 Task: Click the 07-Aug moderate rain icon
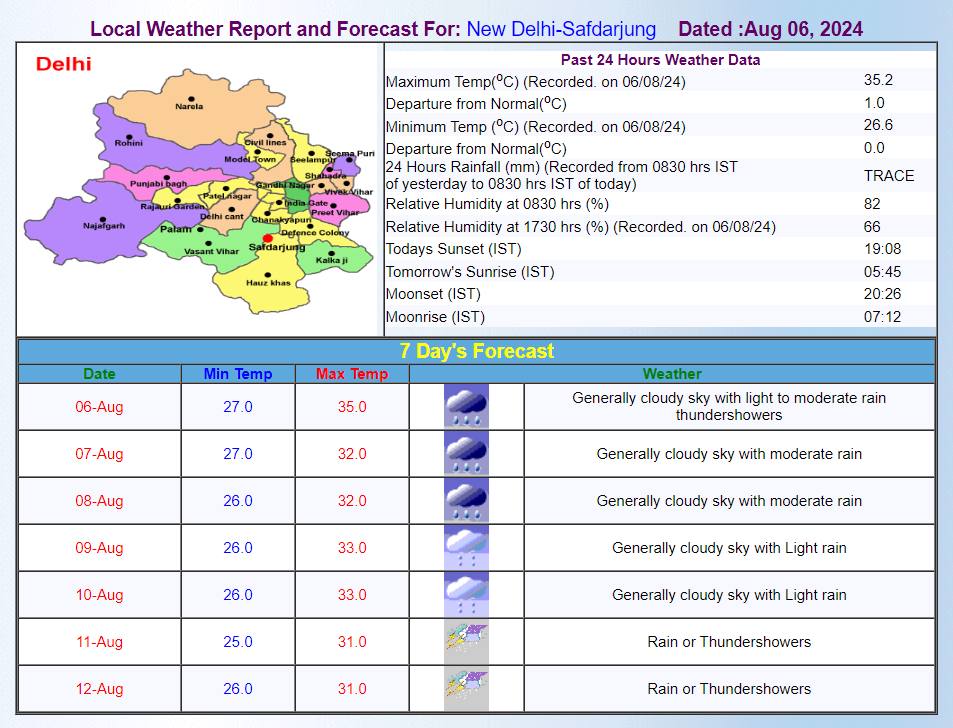[466, 454]
